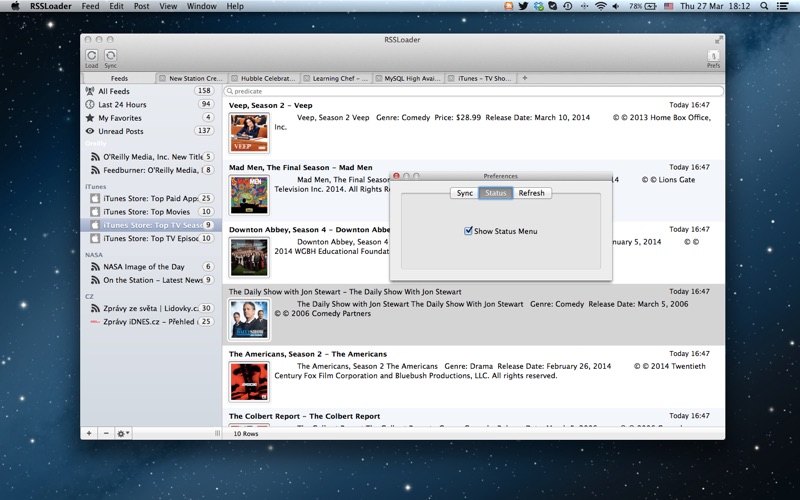Toggle the Show Status Menu checkbox

468,231
